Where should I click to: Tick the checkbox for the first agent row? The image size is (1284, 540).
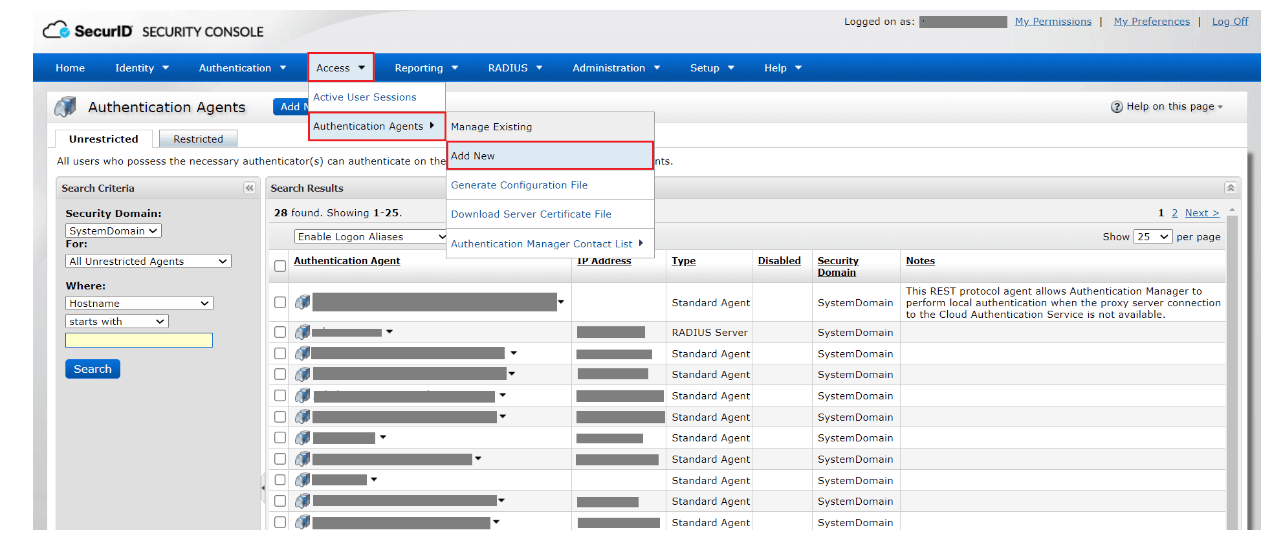280,302
